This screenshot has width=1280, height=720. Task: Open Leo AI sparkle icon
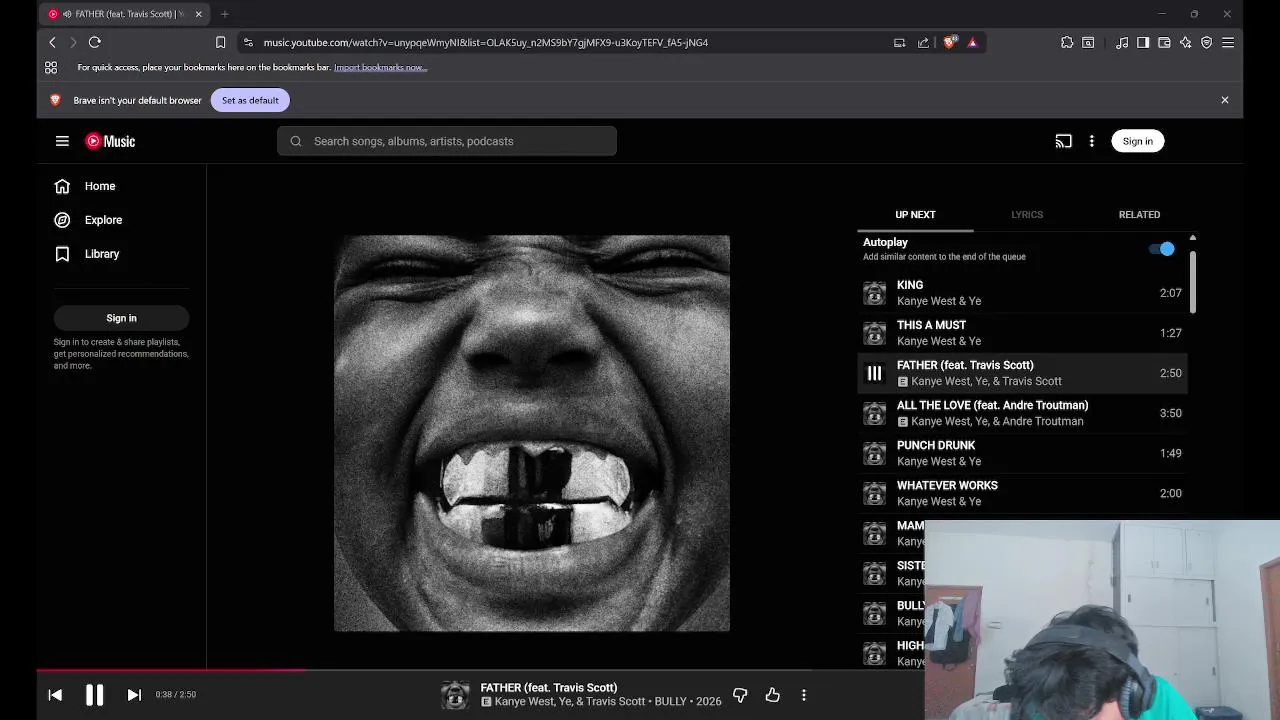1185,42
